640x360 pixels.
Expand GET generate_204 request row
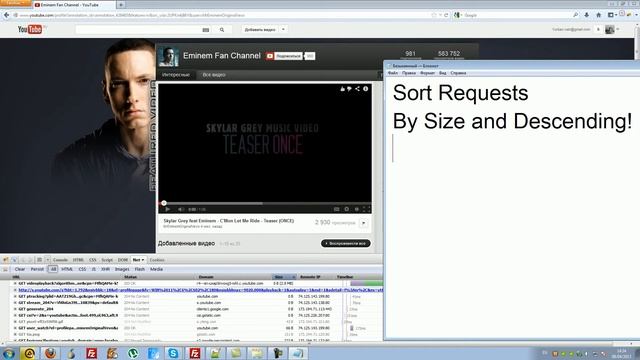coord(15,309)
